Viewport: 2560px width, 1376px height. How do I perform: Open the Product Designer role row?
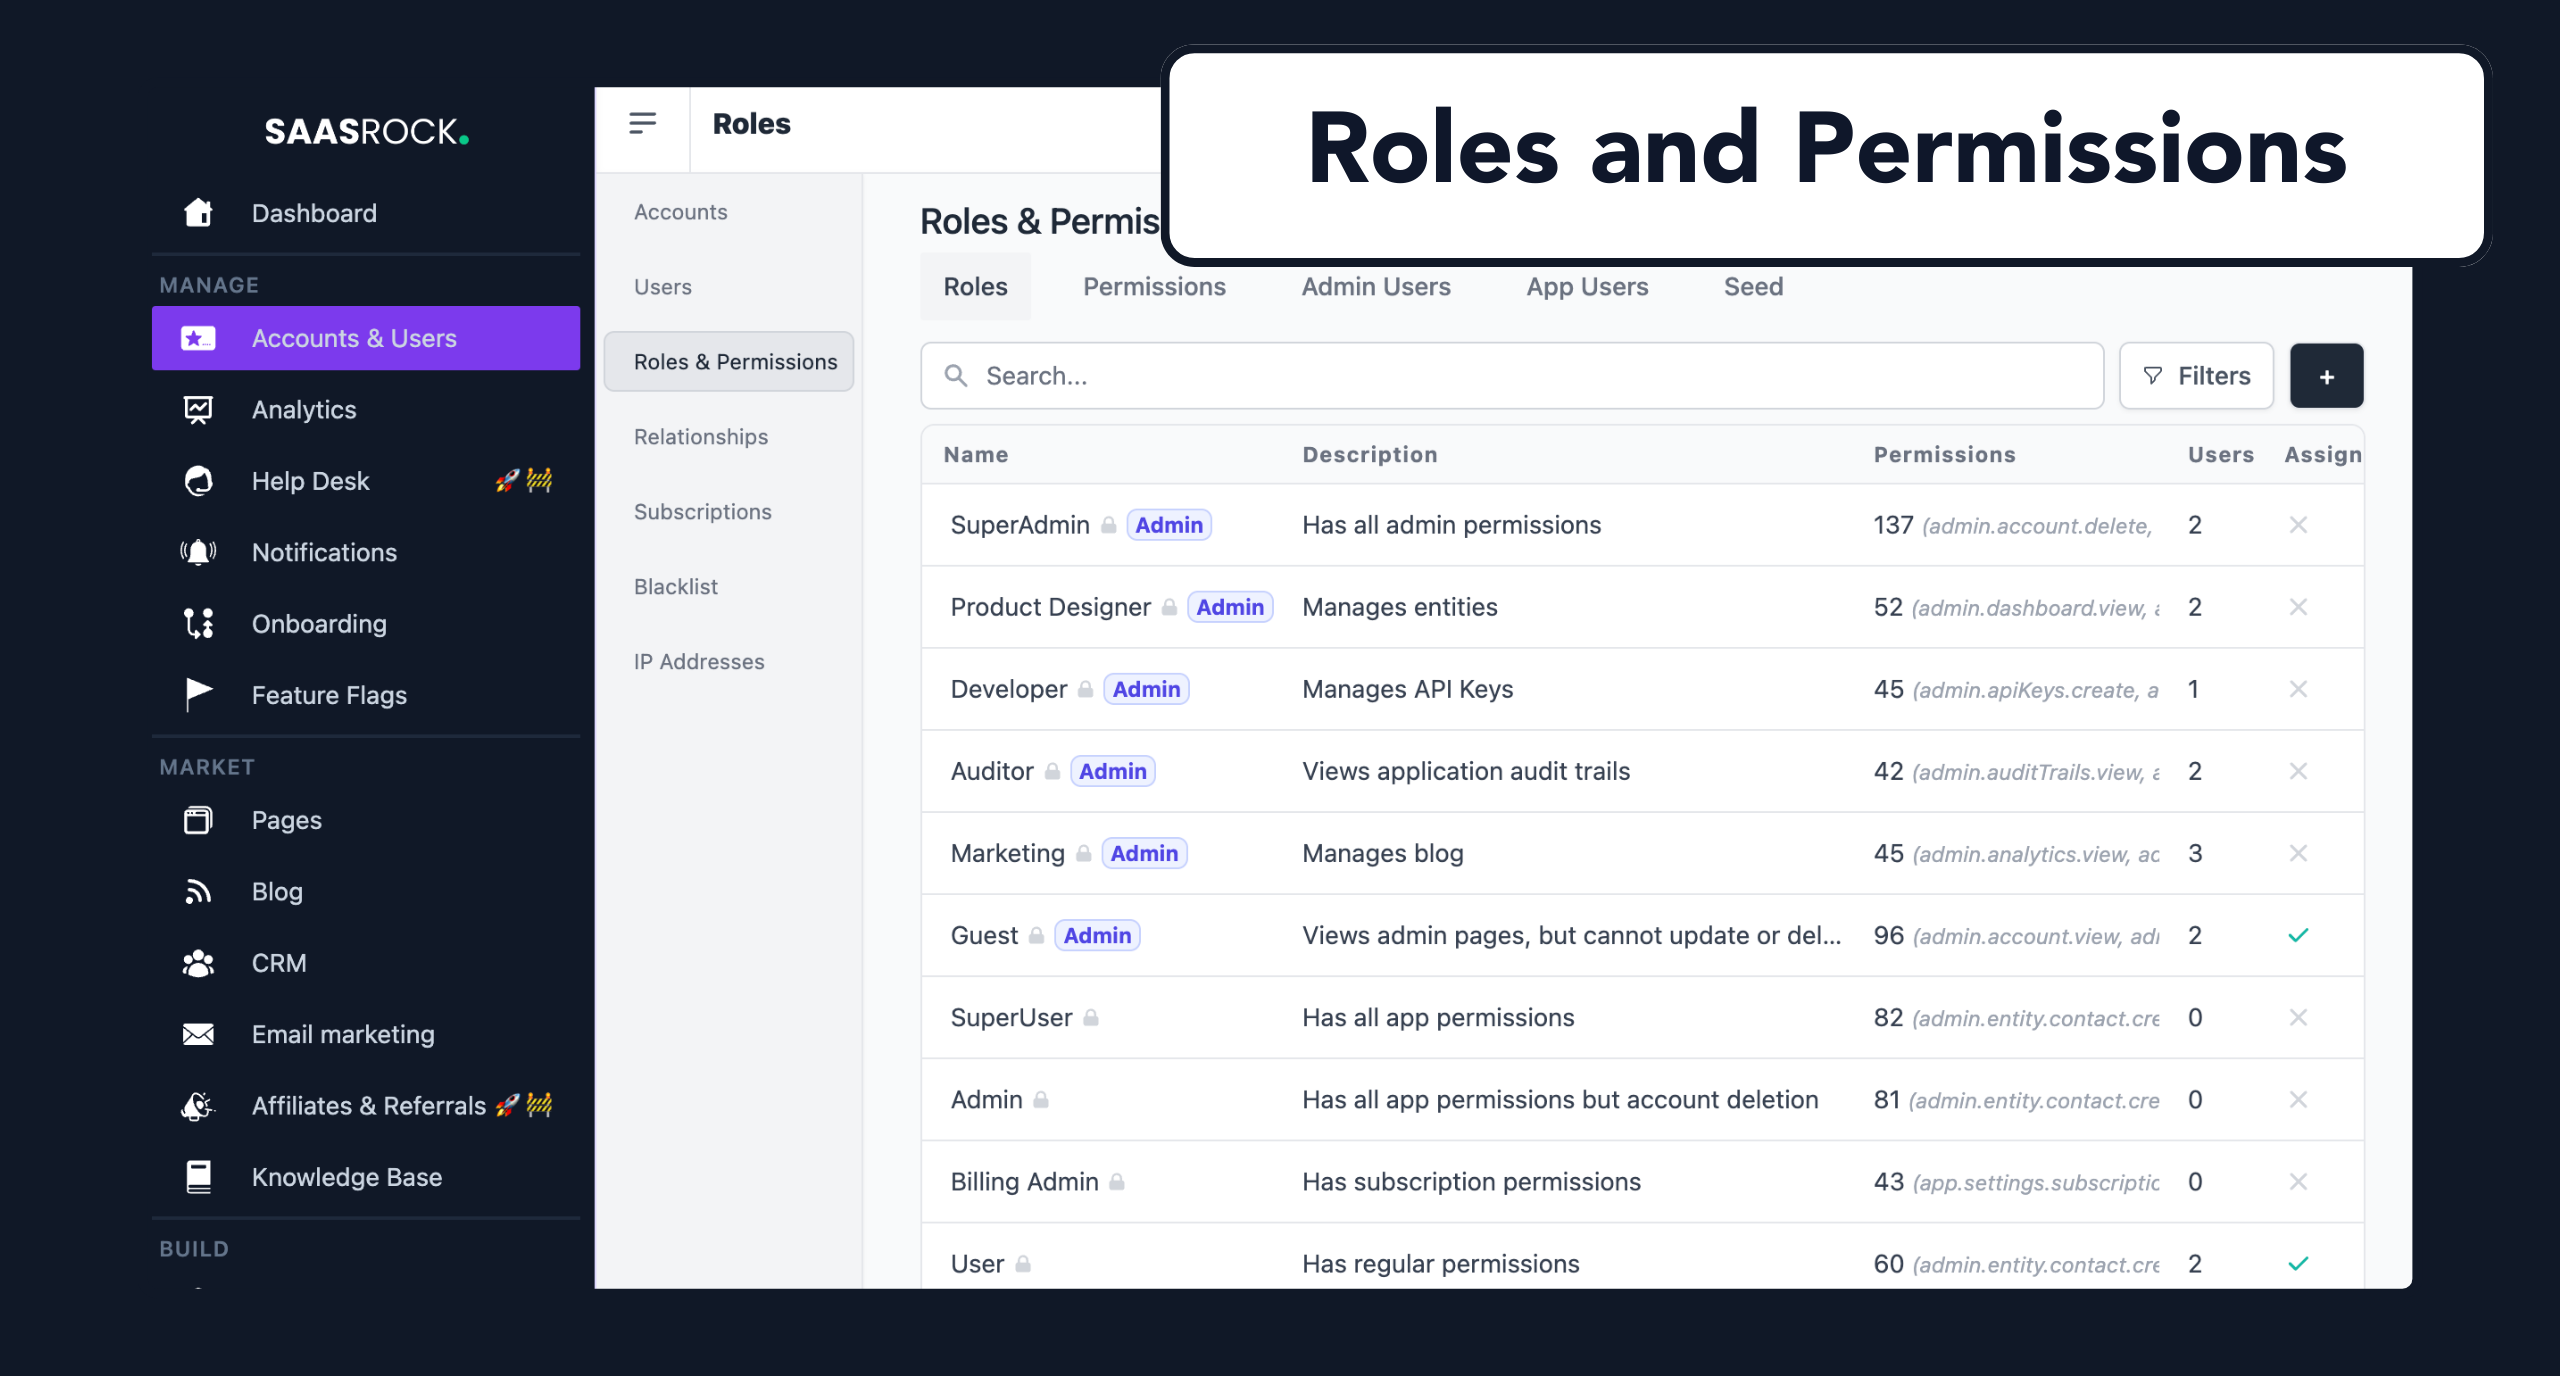pos(1050,607)
